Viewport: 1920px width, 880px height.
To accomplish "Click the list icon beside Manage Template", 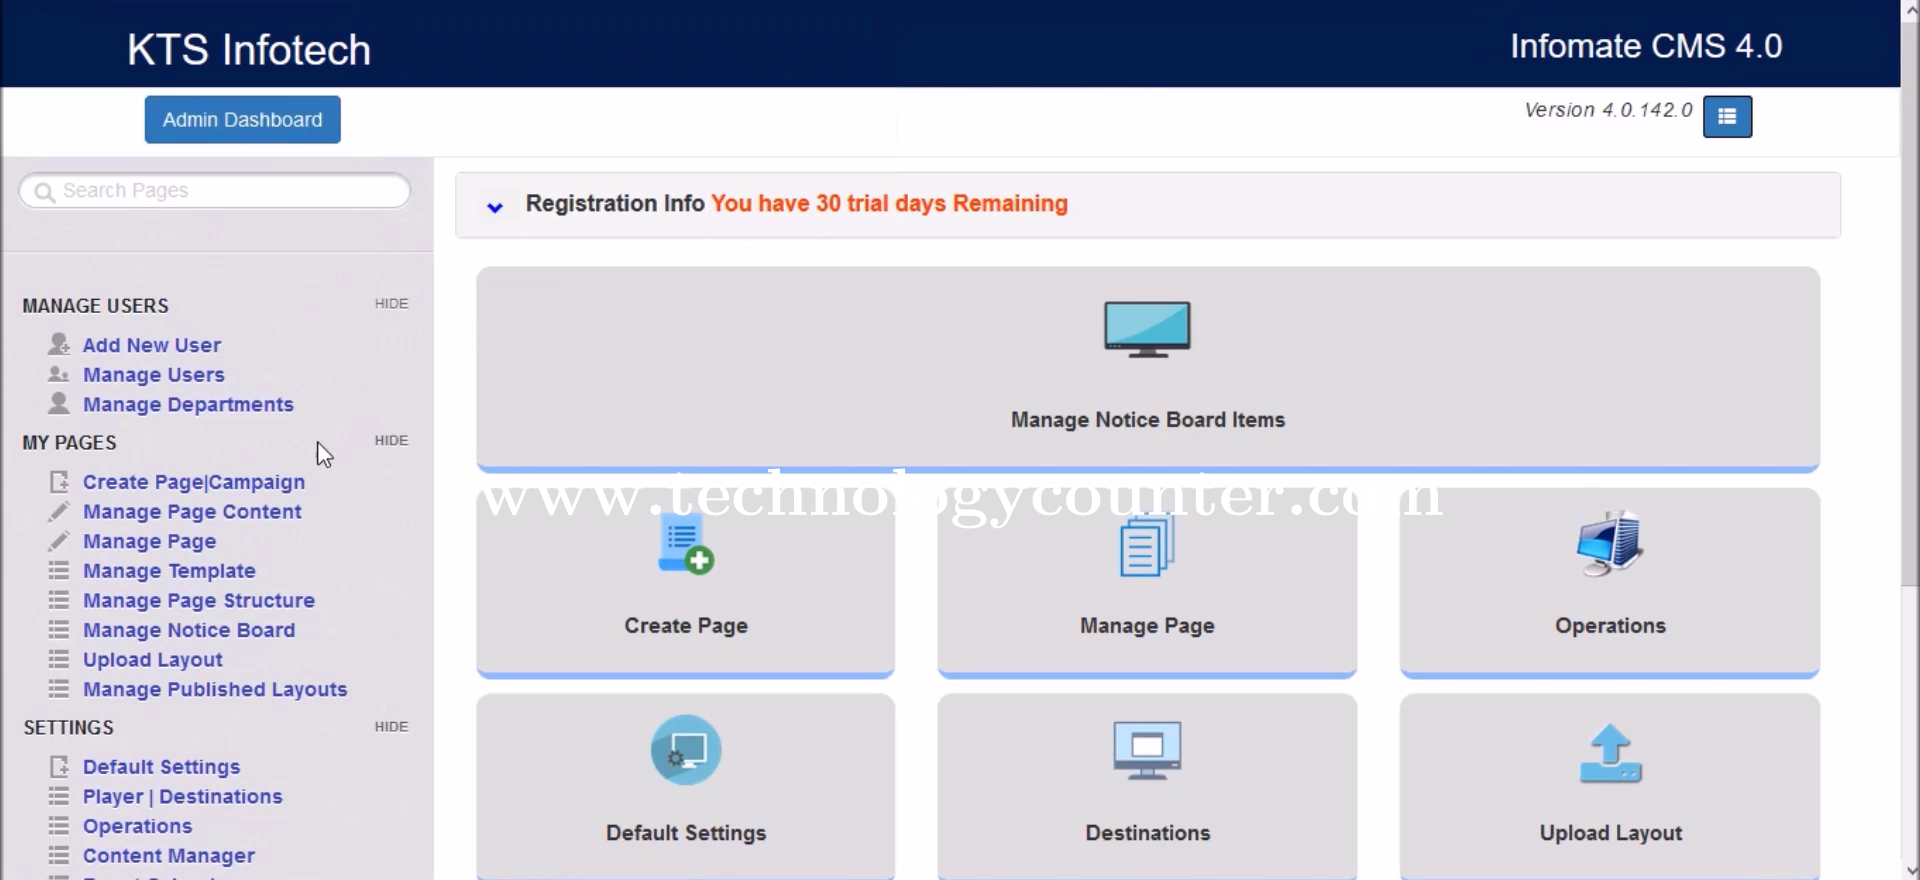I will pyautogui.click(x=59, y=570).
